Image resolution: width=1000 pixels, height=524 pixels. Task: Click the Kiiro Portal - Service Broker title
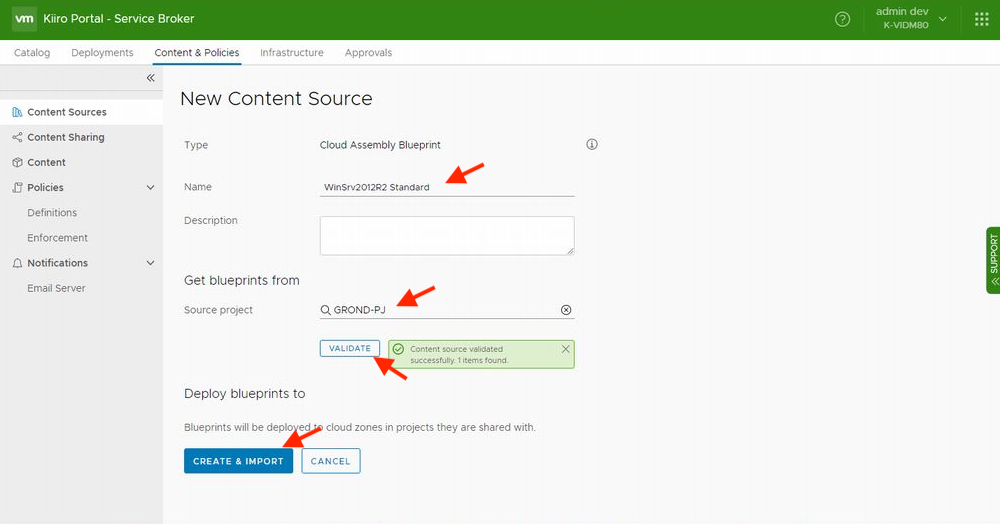tap(119, 18)
